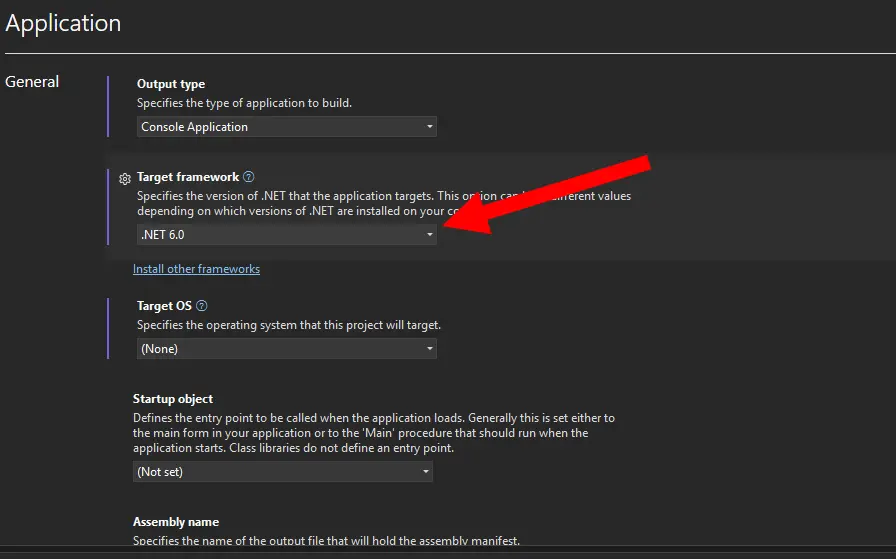Open the Target OS (None) dropdown
Viewport: 896px width, 559px height.
286,349
